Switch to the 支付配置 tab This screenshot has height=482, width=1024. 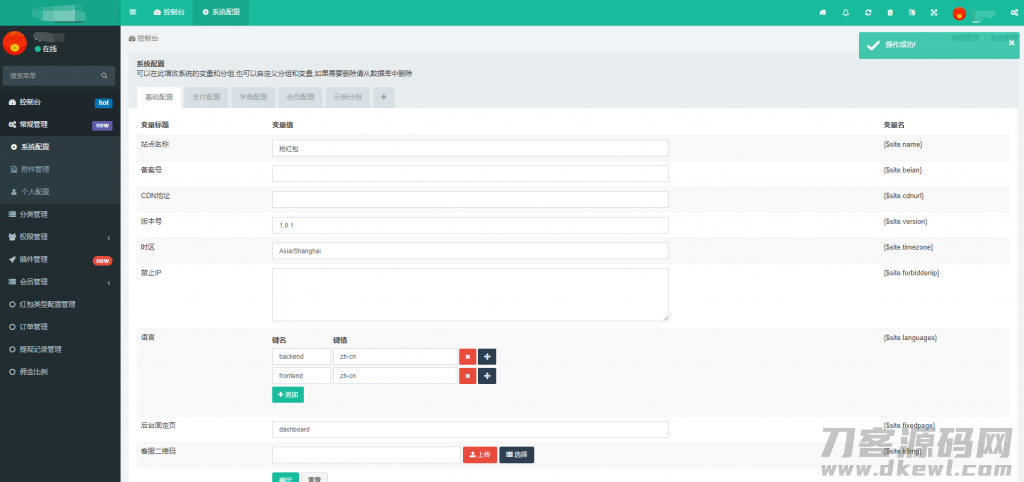[206, 97]
